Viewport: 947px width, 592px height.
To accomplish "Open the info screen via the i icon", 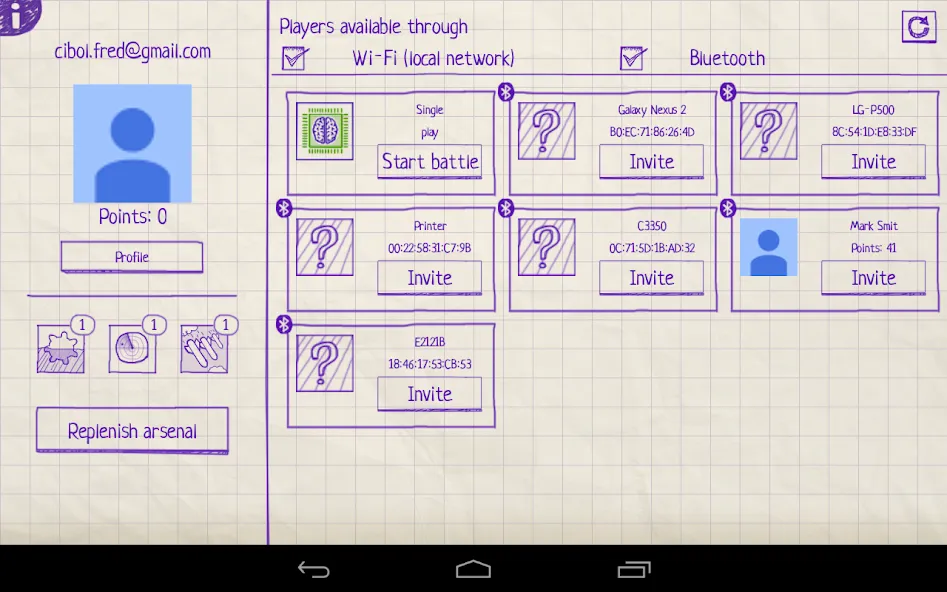I will click(14, 14).
